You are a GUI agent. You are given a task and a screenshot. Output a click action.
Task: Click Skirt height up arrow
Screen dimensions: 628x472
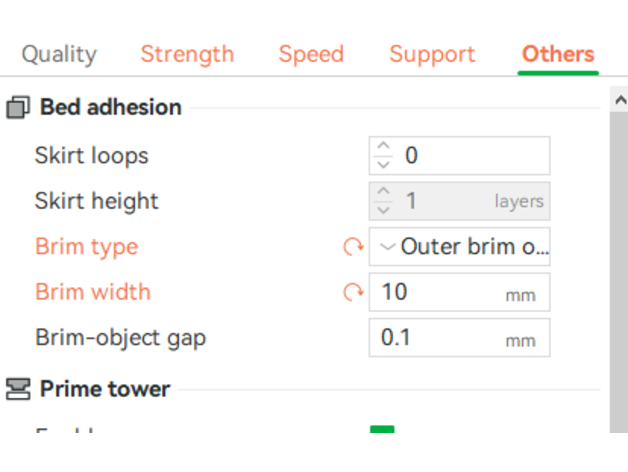(383, 193)
